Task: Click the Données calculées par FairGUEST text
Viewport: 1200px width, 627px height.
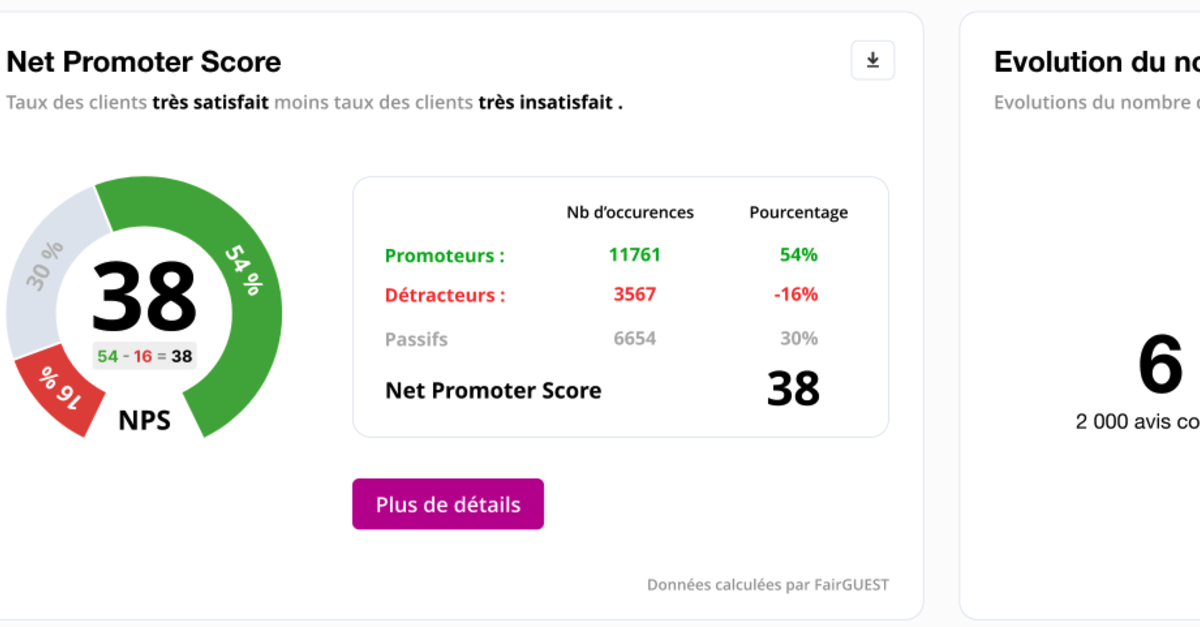Action: (767, 585)
